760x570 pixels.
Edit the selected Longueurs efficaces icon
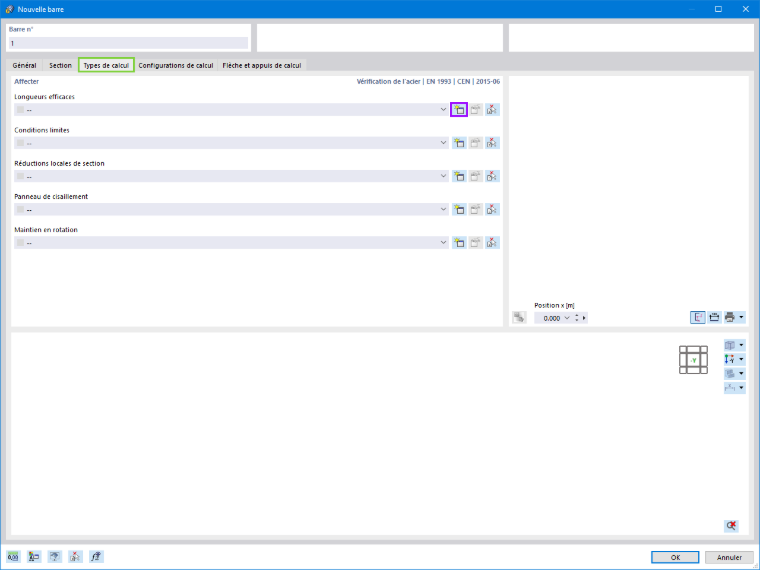(475, 110)
